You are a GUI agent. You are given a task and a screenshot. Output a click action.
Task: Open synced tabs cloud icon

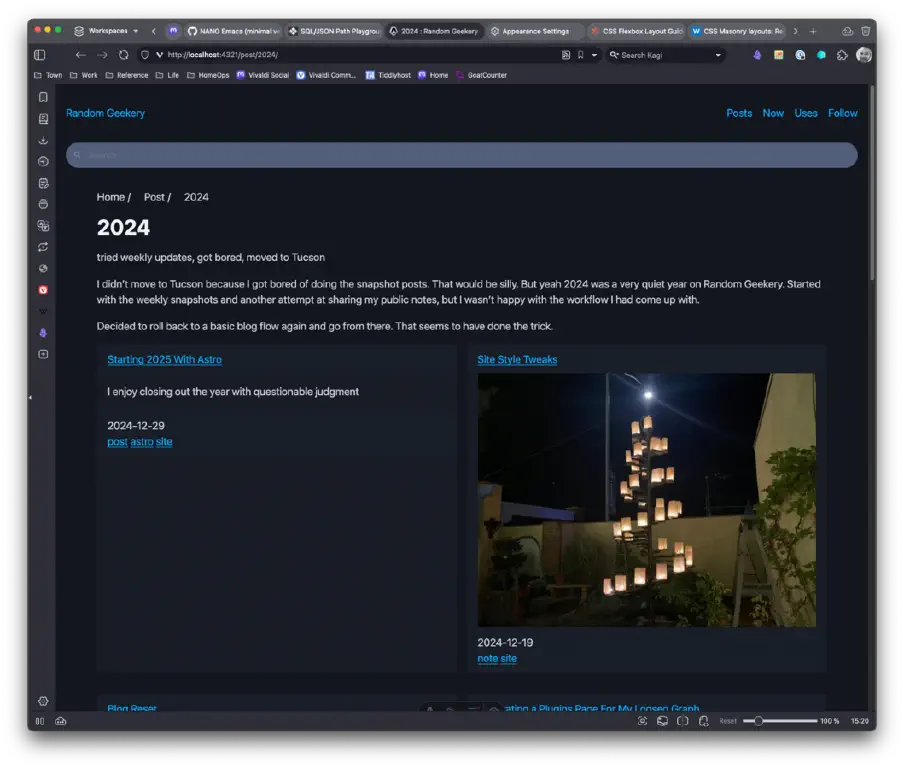click(847, 31)
